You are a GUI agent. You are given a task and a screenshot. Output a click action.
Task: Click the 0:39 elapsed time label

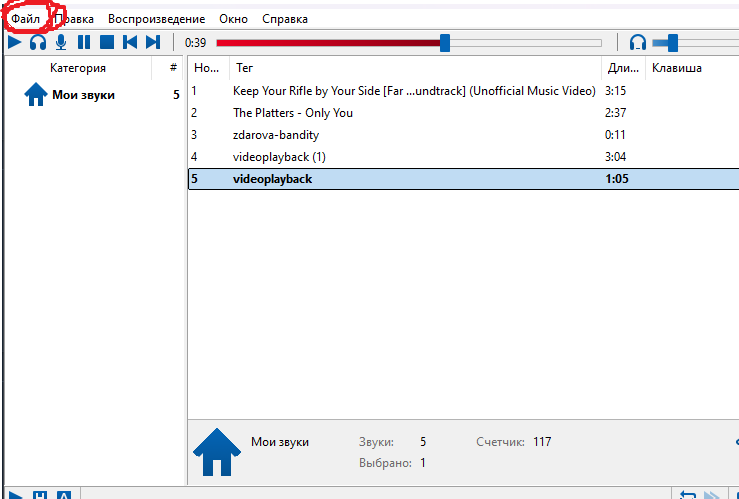[x=196, y=43]
